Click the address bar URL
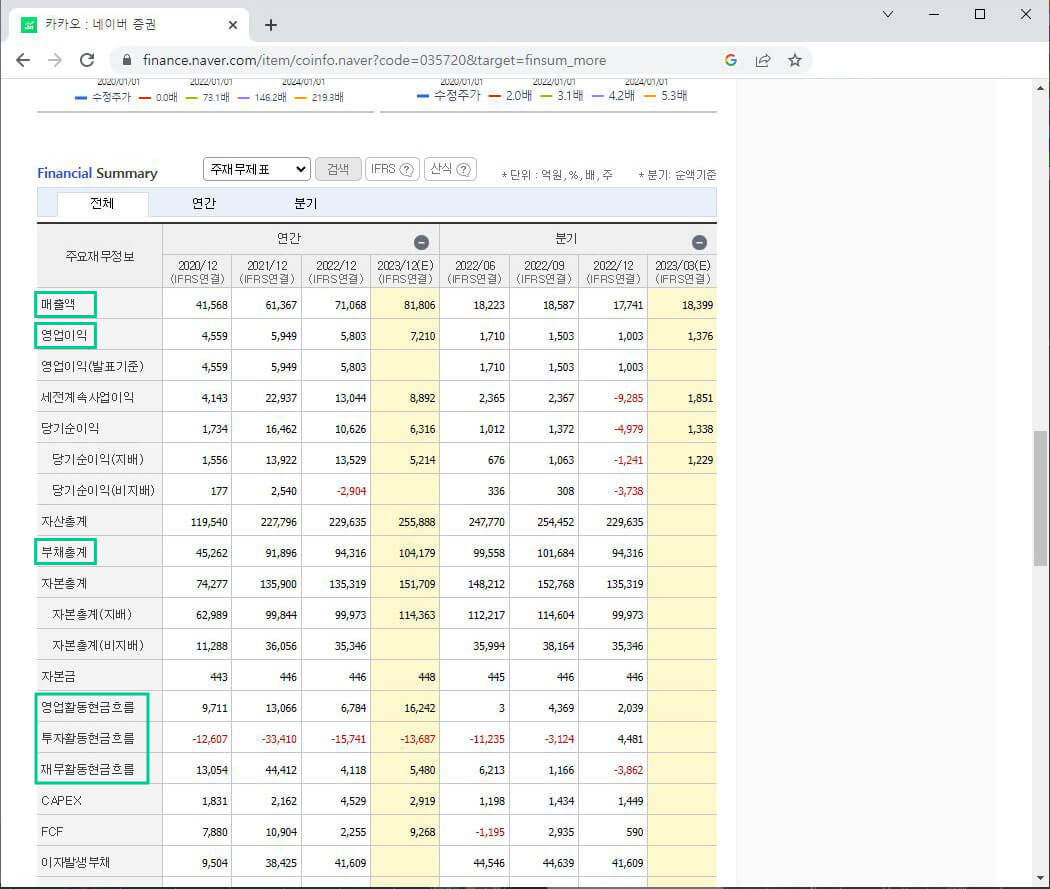Viewport: 1050px width, 889px height. click(x=374, y=60)
